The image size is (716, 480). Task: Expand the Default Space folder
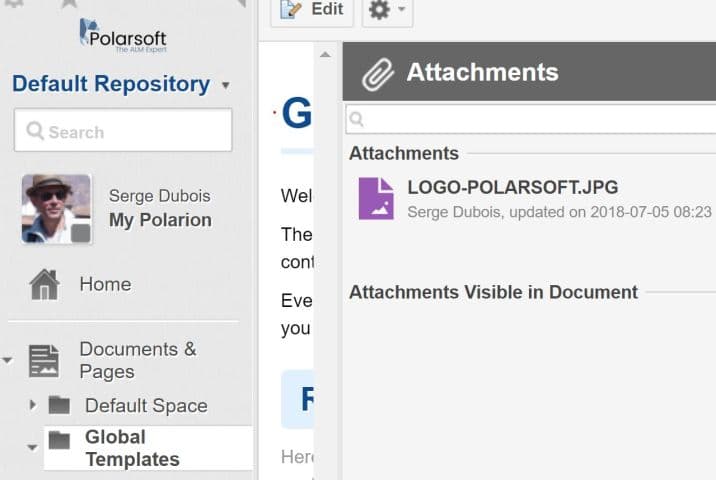[x=33, y=405]
